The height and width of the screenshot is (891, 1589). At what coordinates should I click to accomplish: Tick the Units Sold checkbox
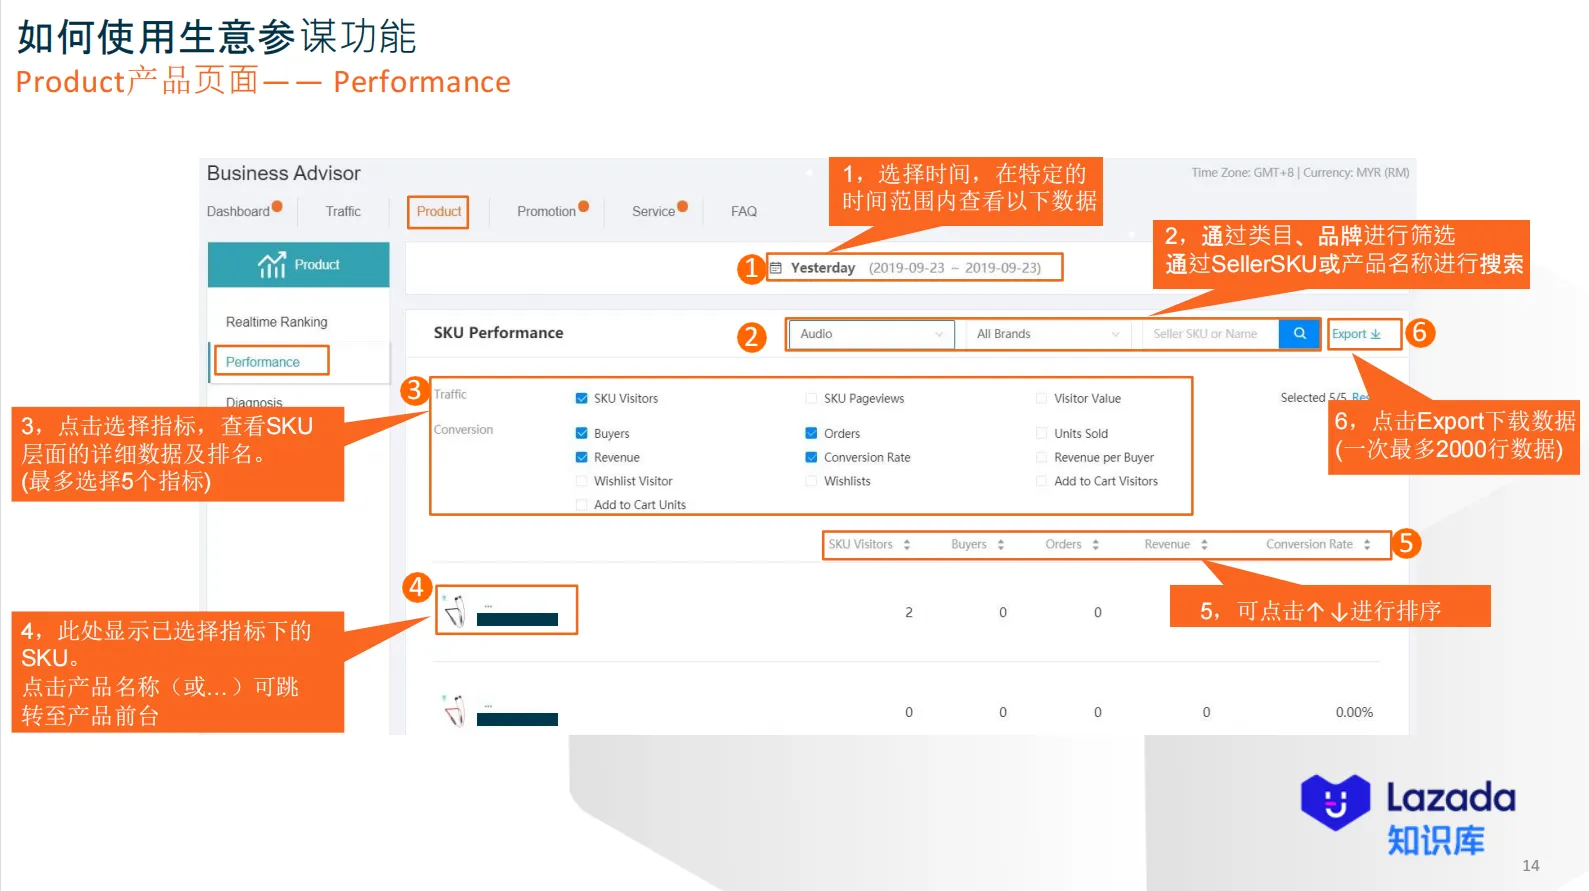pyautogui.click(x=1041, y=433)
